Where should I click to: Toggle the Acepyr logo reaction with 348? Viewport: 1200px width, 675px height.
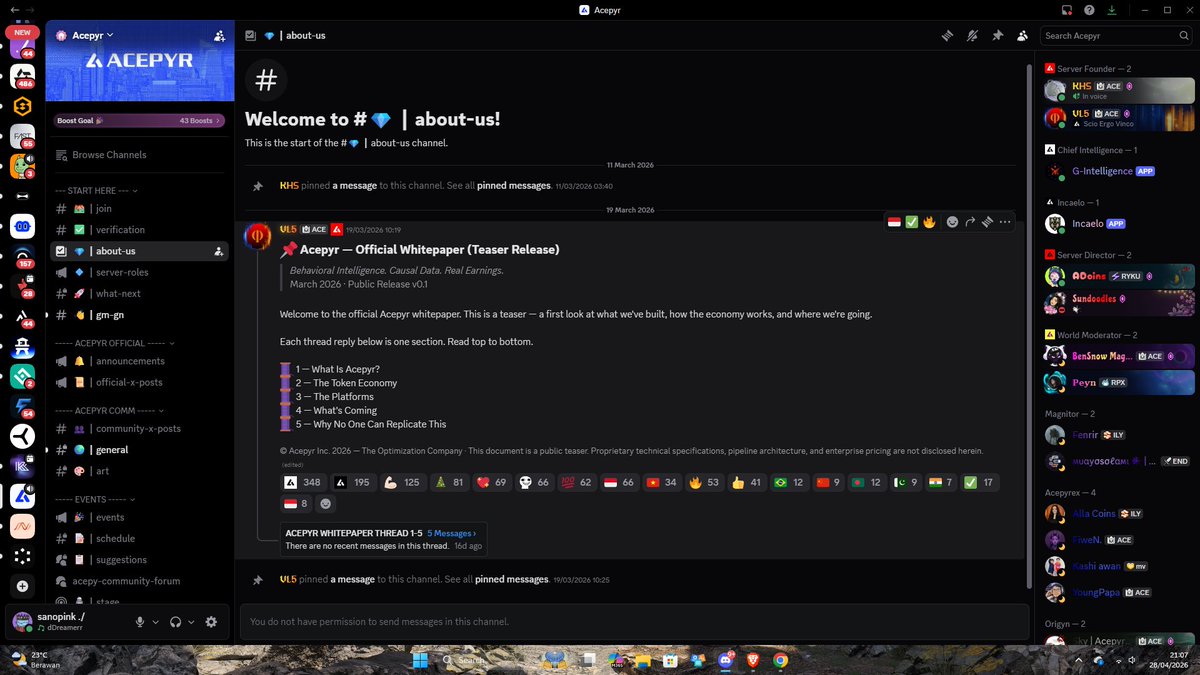304,483
